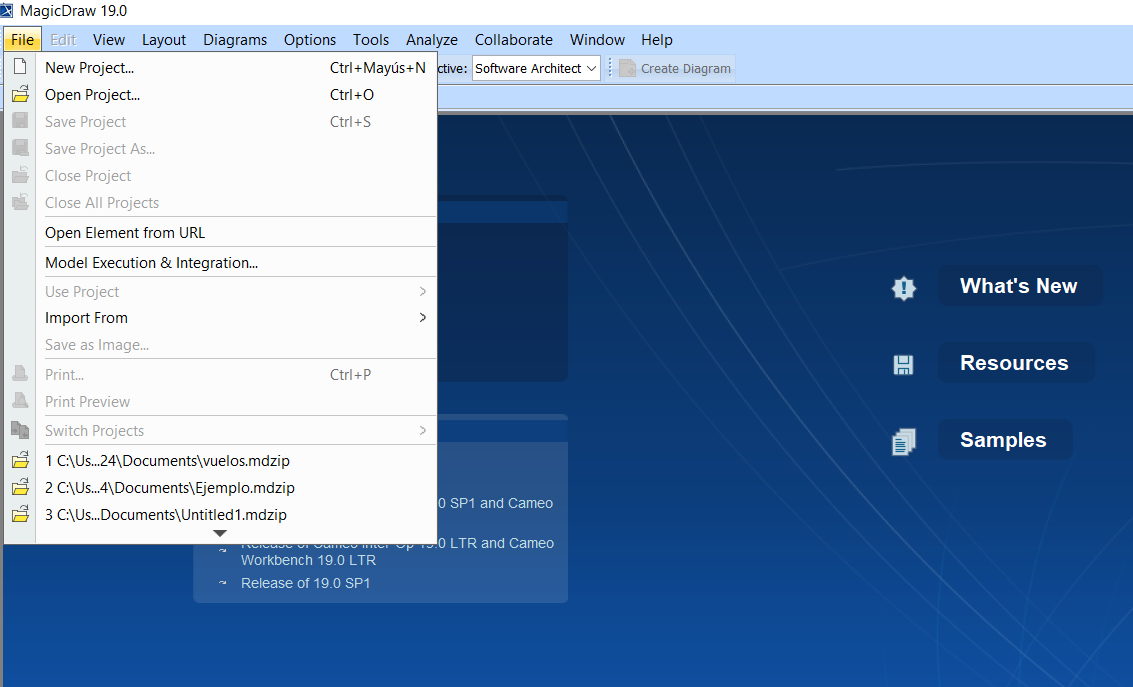Click the Samples documents icon

tap(903, 441)
